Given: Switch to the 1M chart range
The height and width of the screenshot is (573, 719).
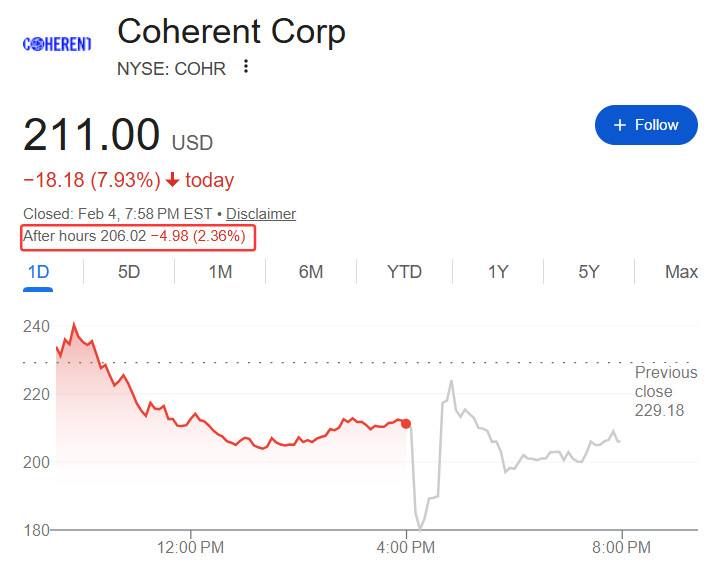Looking at the screenshot, I should click(x=220, y=272).
